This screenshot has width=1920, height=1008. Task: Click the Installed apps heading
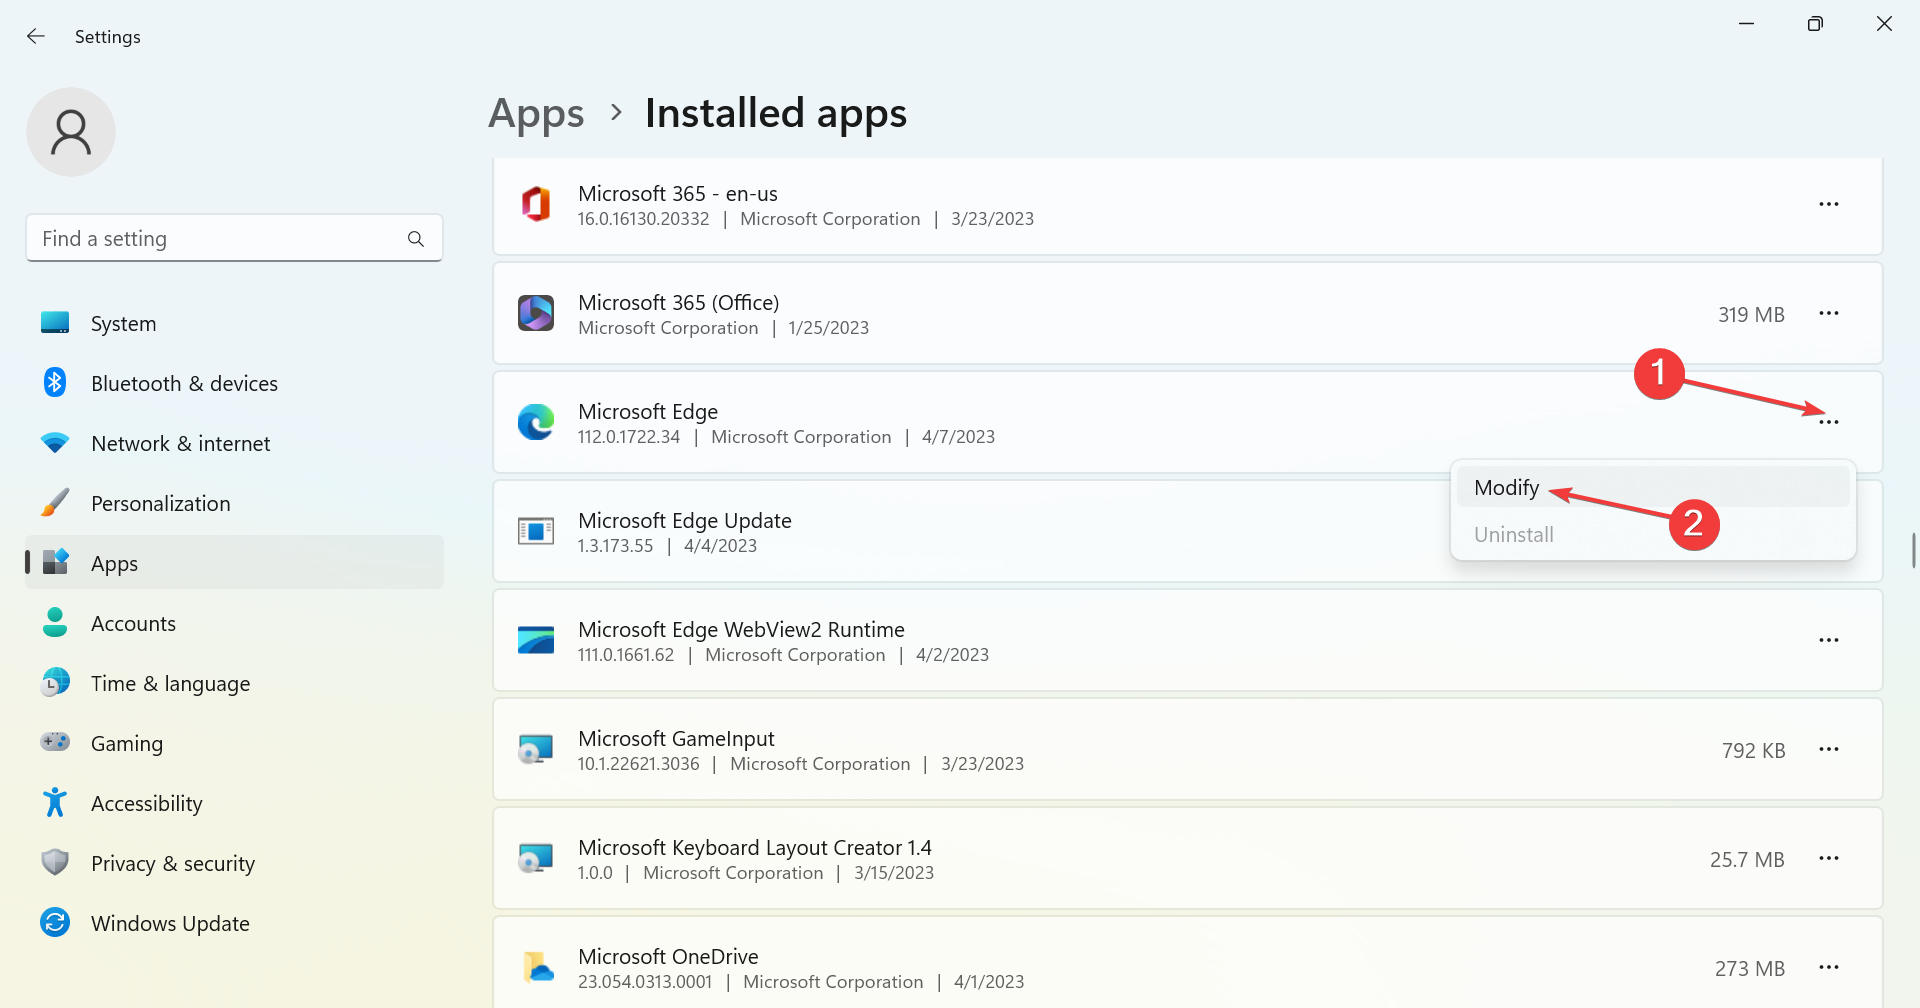[x=776, y=113]
